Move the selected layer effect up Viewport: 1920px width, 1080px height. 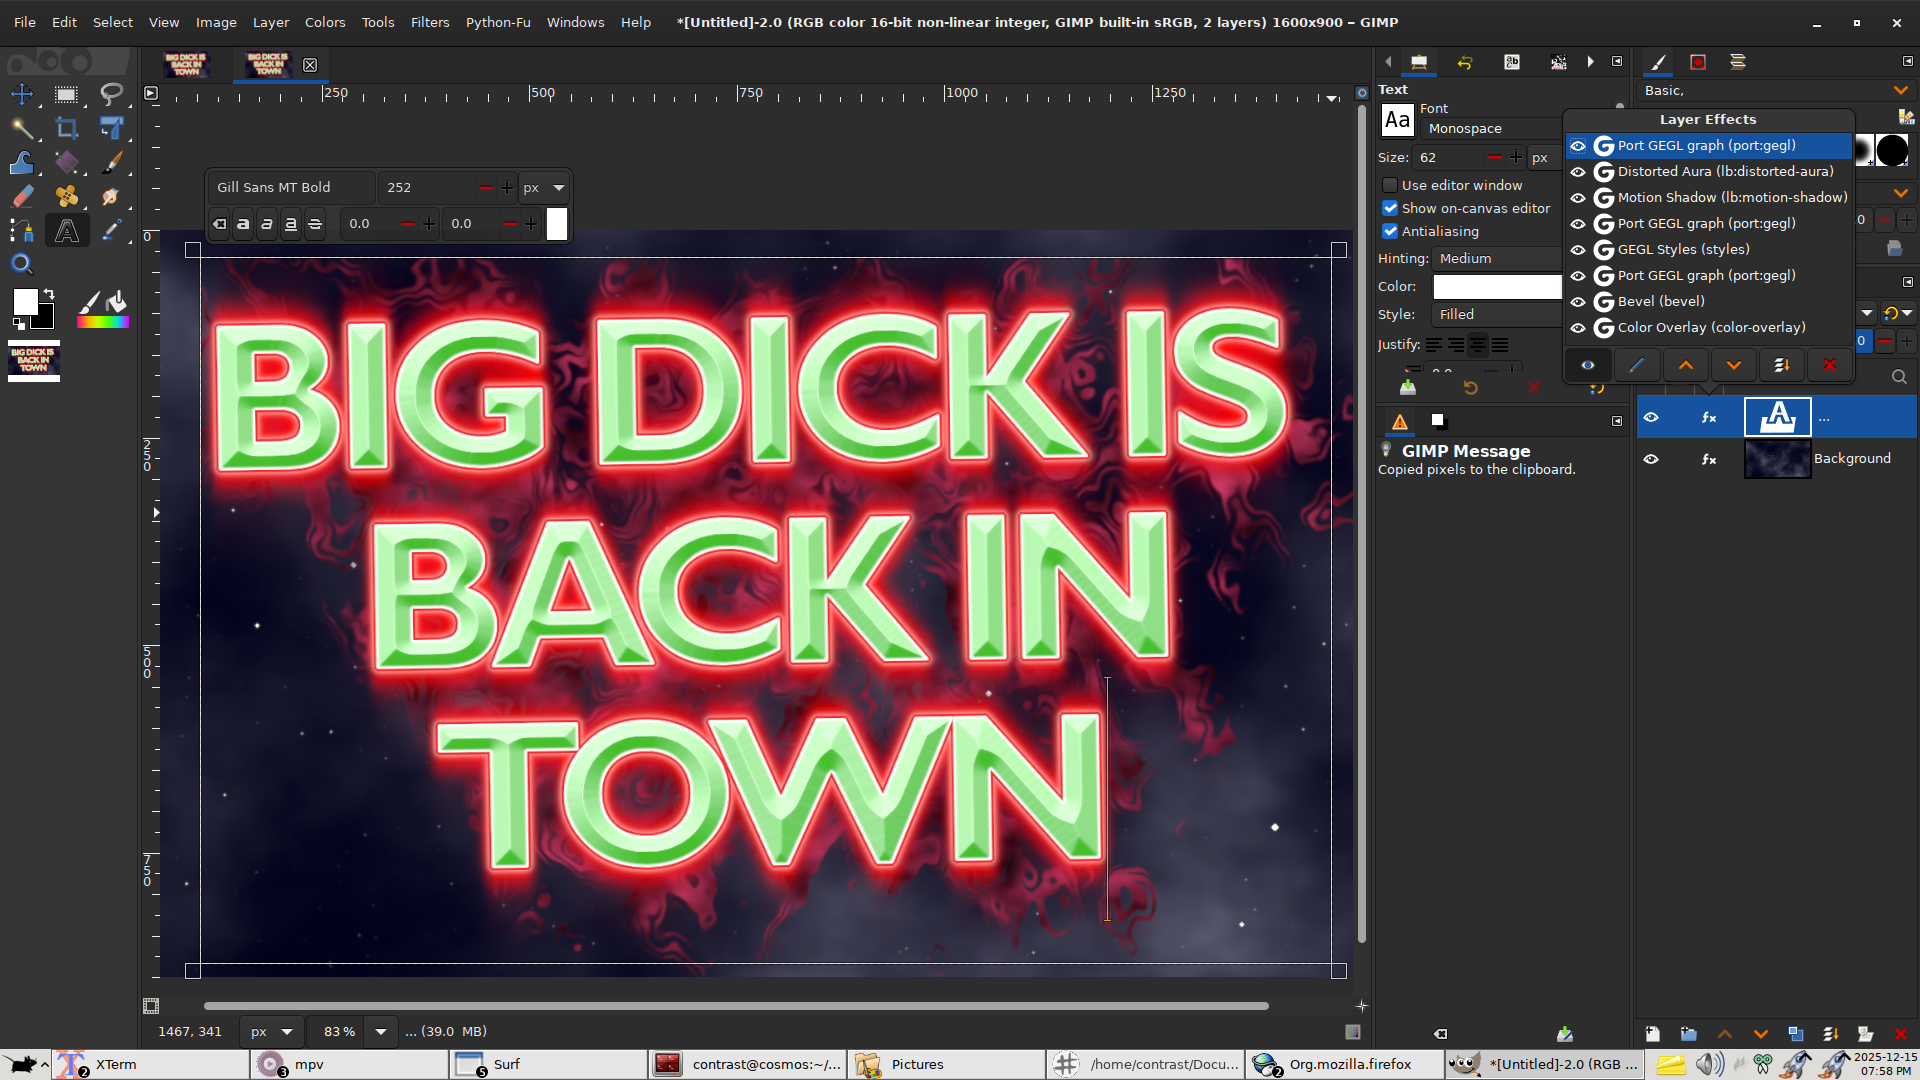click(x=1685, y=365)
